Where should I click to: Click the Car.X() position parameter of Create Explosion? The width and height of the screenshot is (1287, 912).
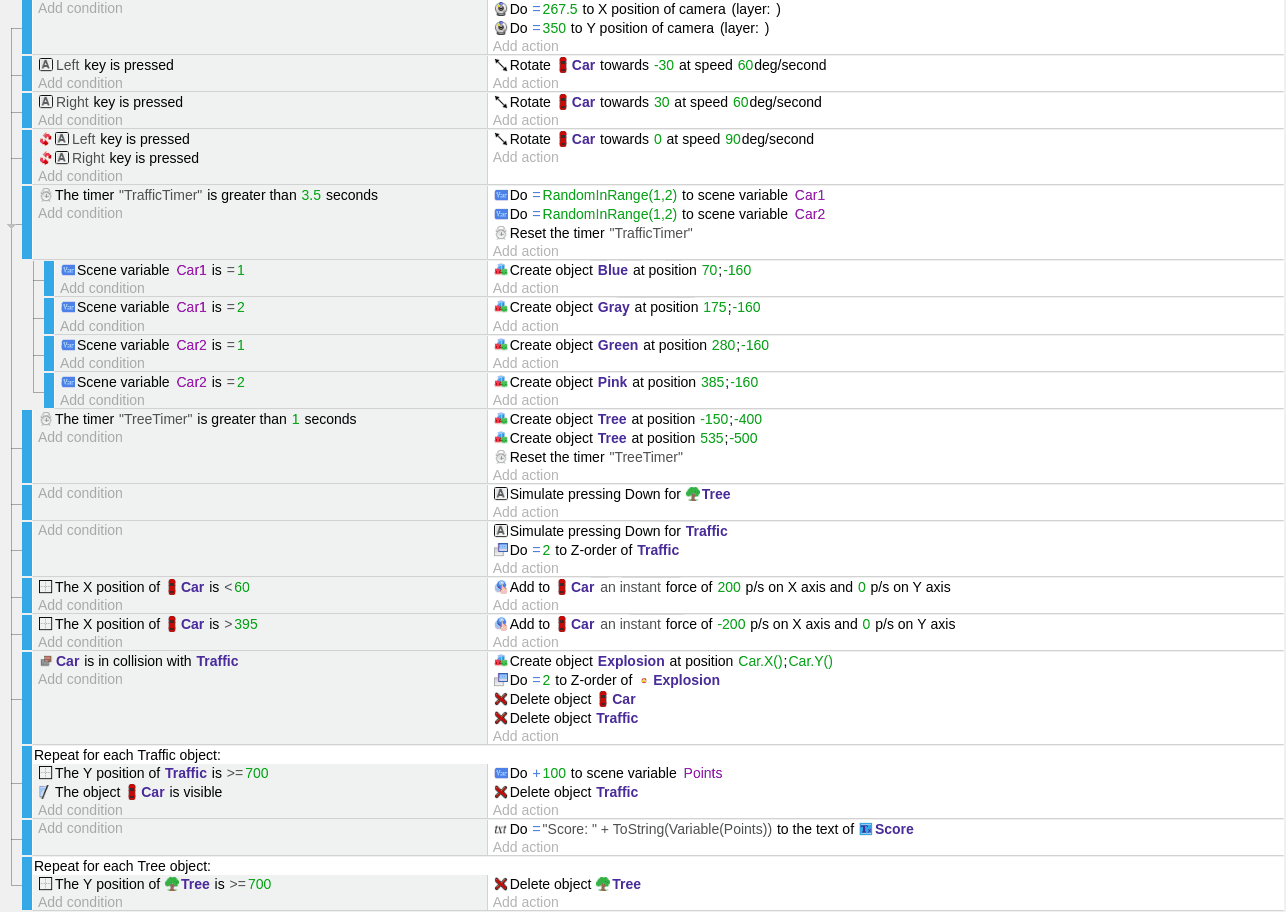760,661
